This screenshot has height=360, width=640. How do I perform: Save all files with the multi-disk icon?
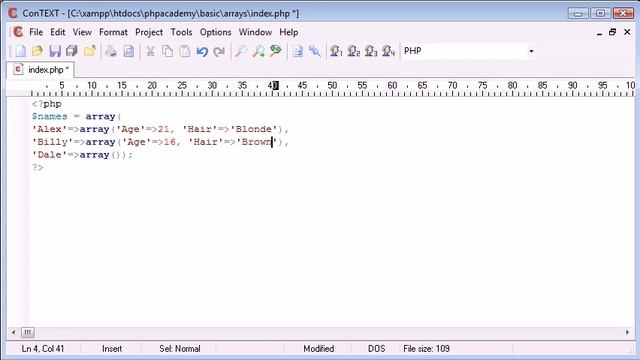pos(72,51)
